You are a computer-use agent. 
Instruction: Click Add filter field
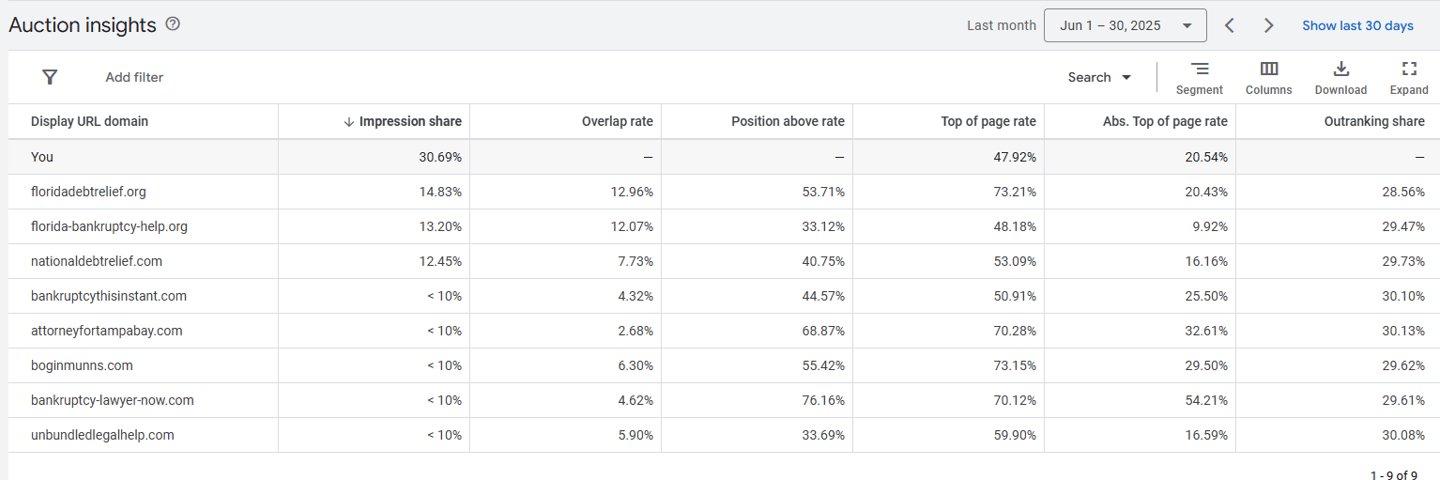(x=134, y=77)
